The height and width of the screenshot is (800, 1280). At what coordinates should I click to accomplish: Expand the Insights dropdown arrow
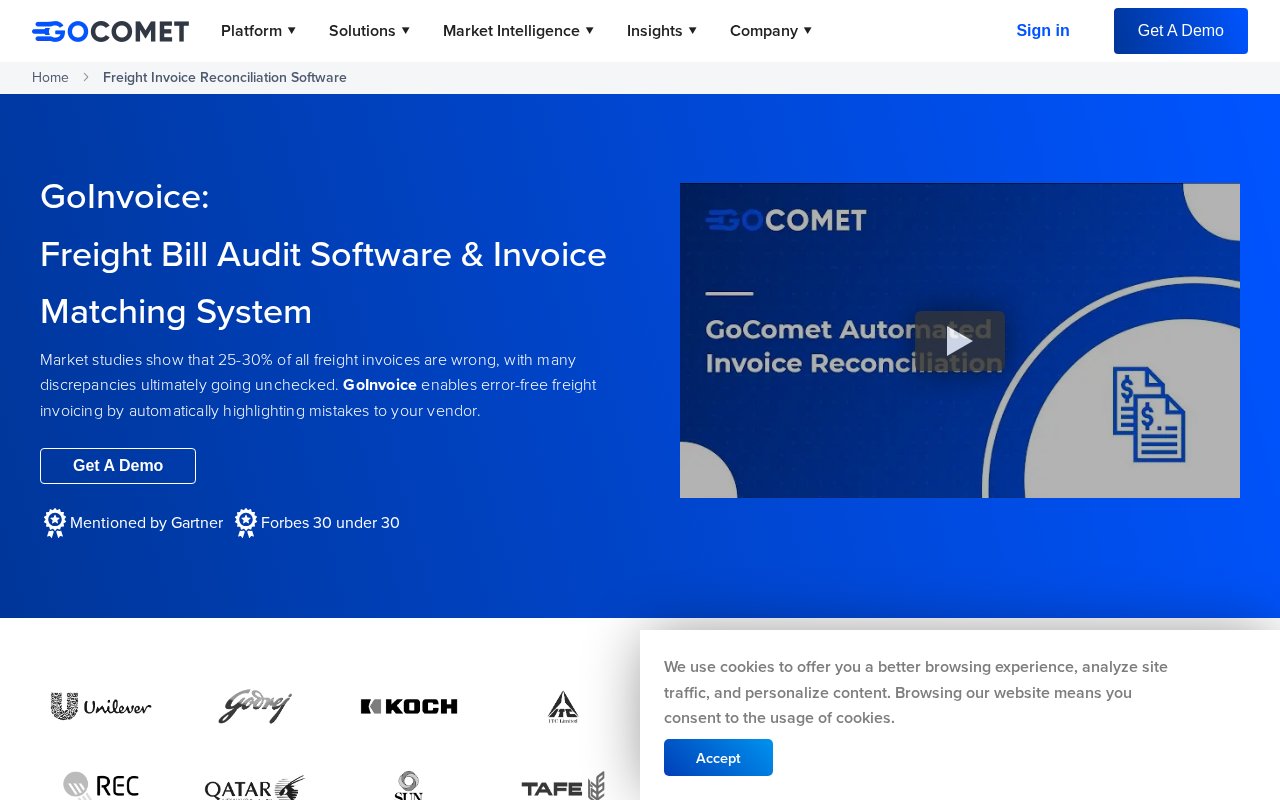(693, 30)
